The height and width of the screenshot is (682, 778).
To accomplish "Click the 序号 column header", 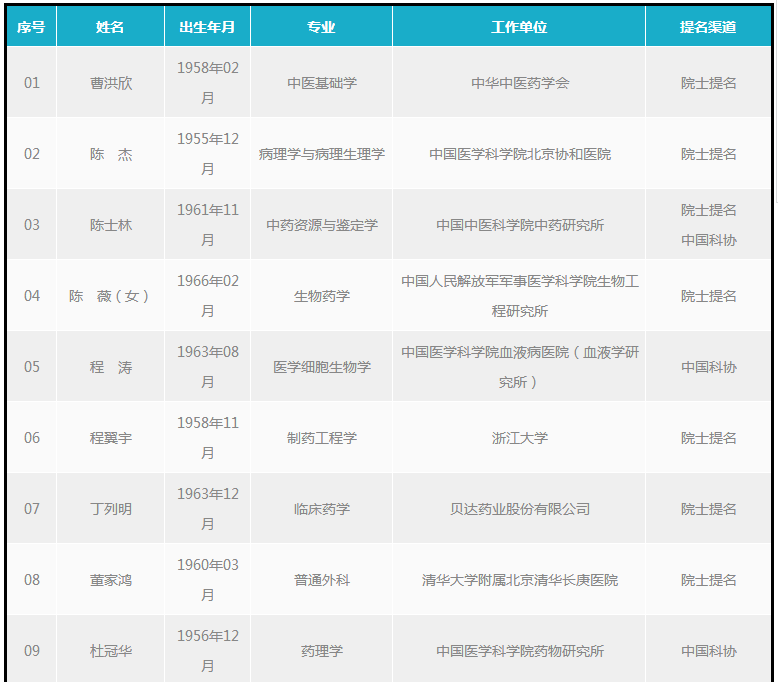I will [31, 27].
